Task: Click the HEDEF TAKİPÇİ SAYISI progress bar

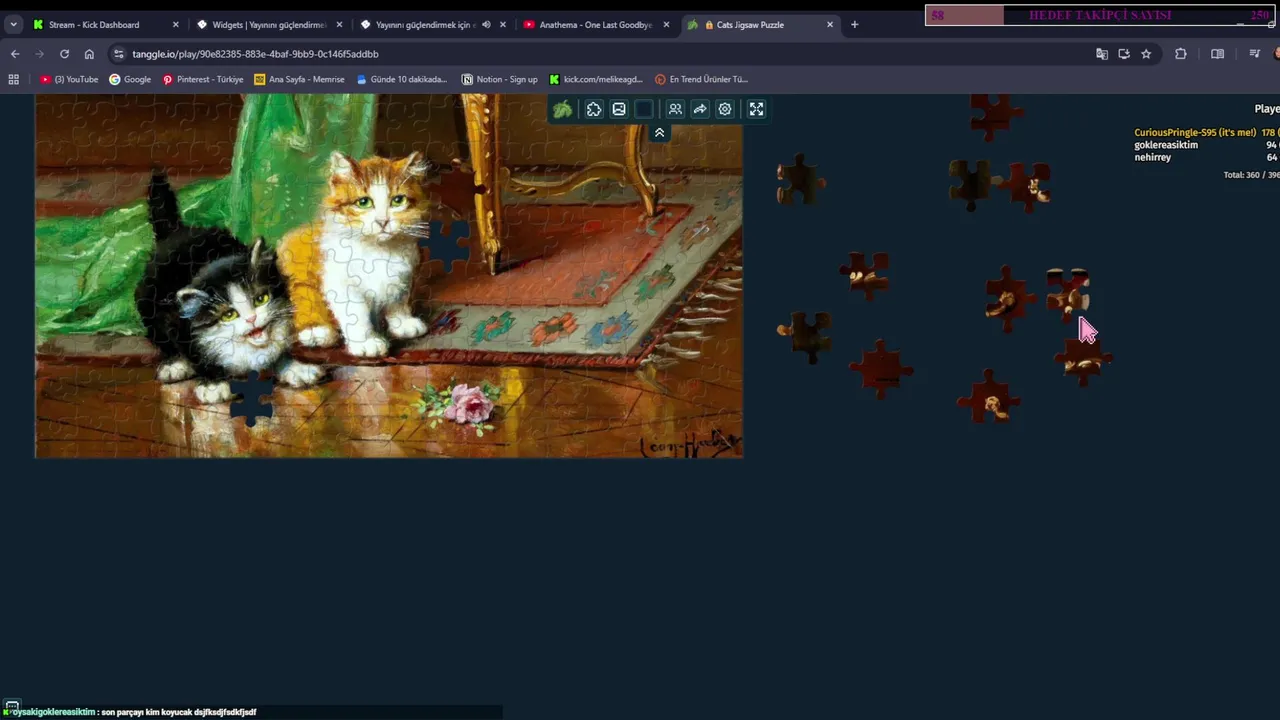Action: tap(1100, 15)
